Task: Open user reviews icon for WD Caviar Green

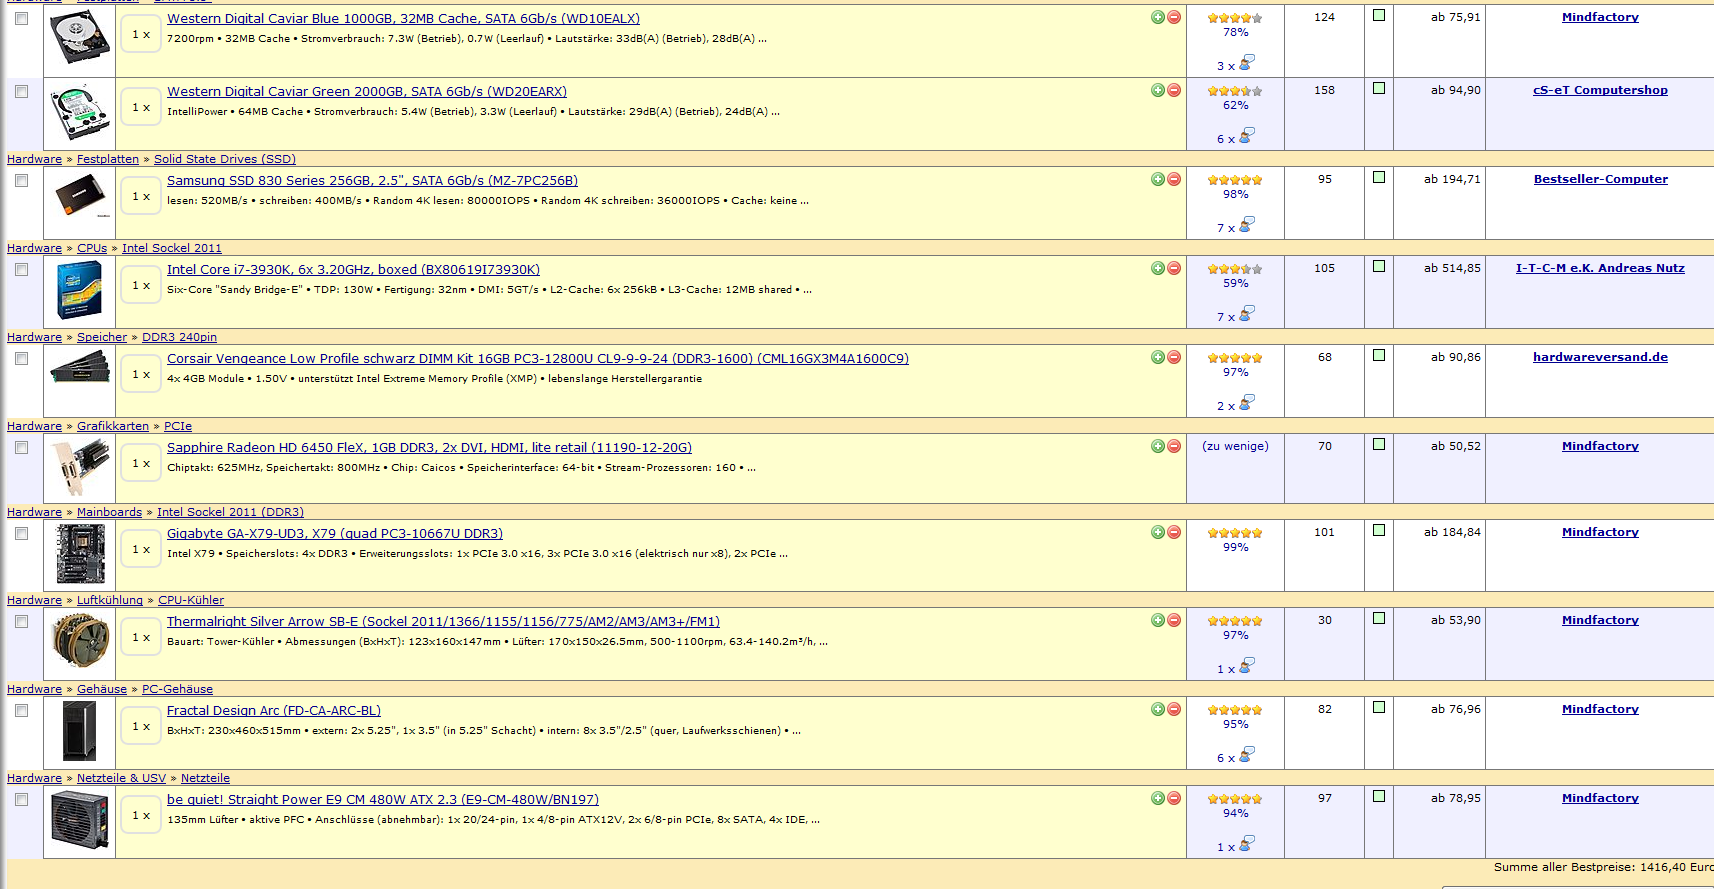Action: (1246, 136)
